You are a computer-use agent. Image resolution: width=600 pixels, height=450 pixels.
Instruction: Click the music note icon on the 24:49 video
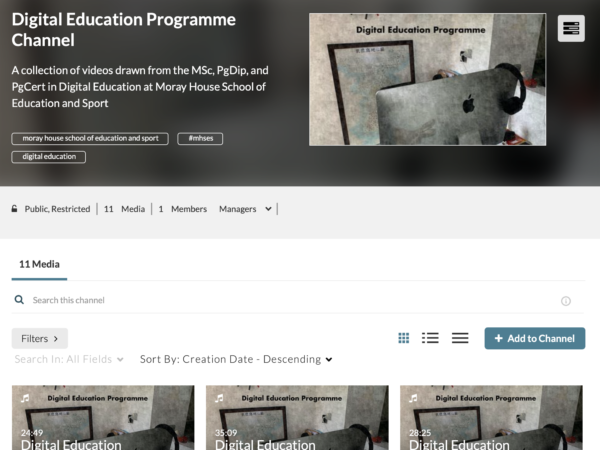pos(25,398)
